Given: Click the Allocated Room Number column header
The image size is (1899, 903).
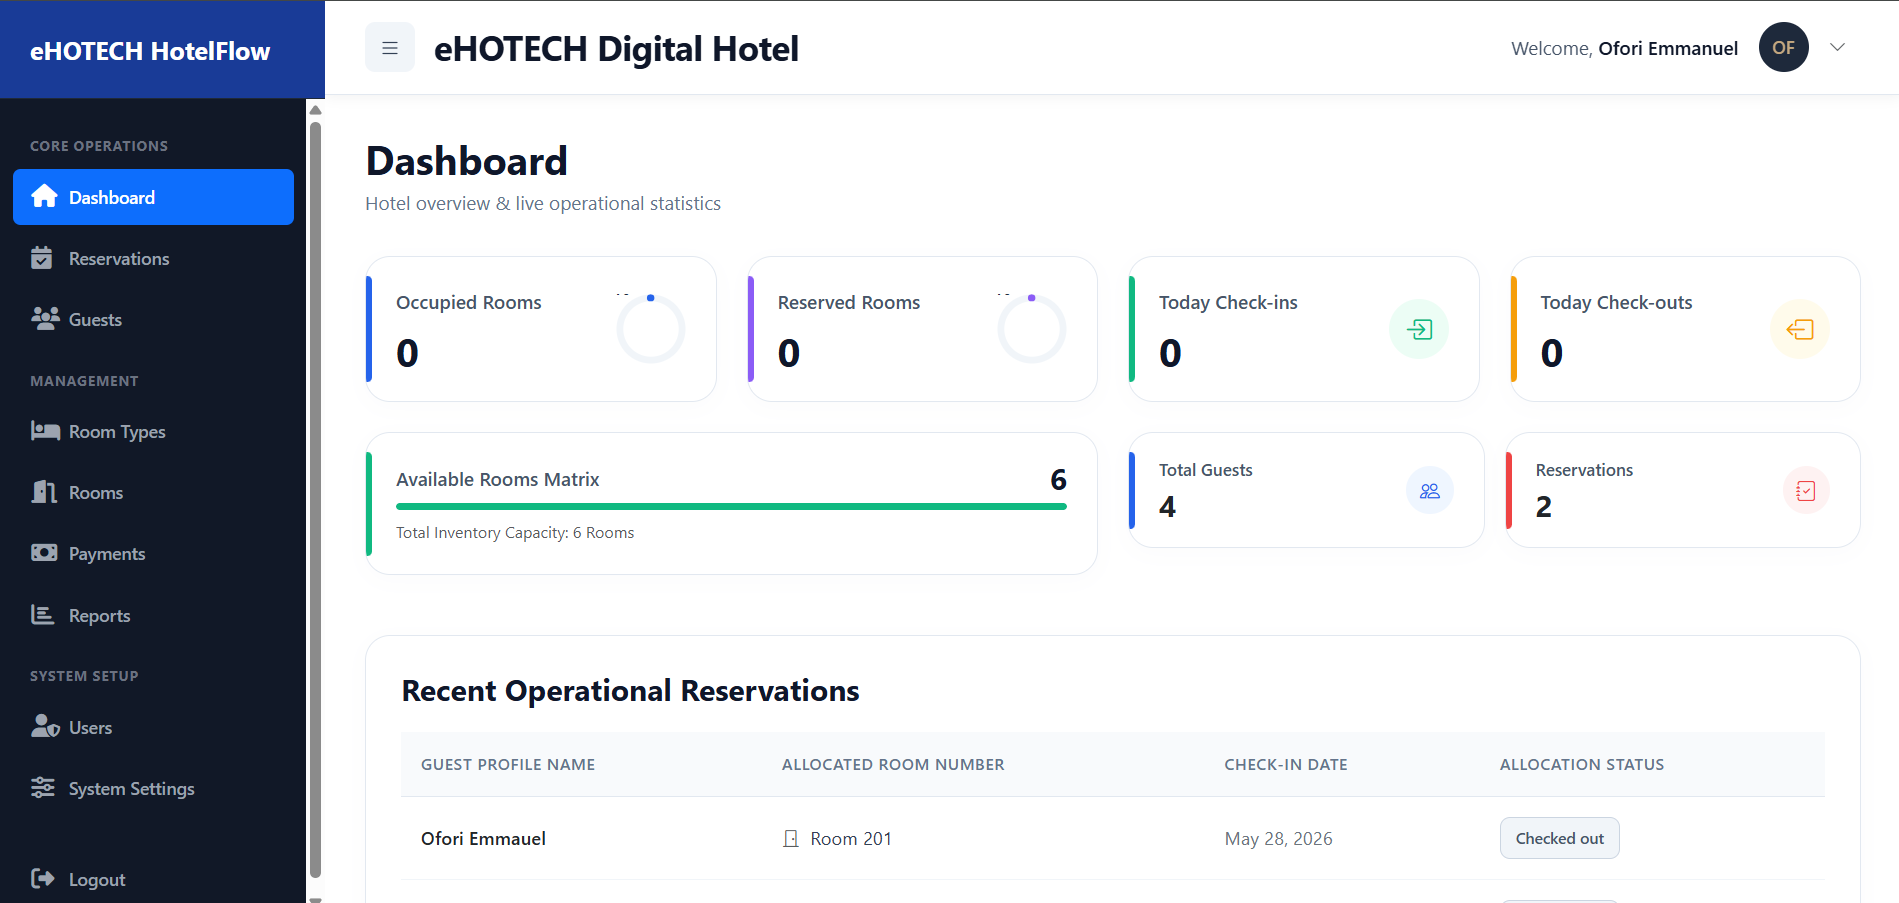Looking at the screenshot, I should coord(893,764).
